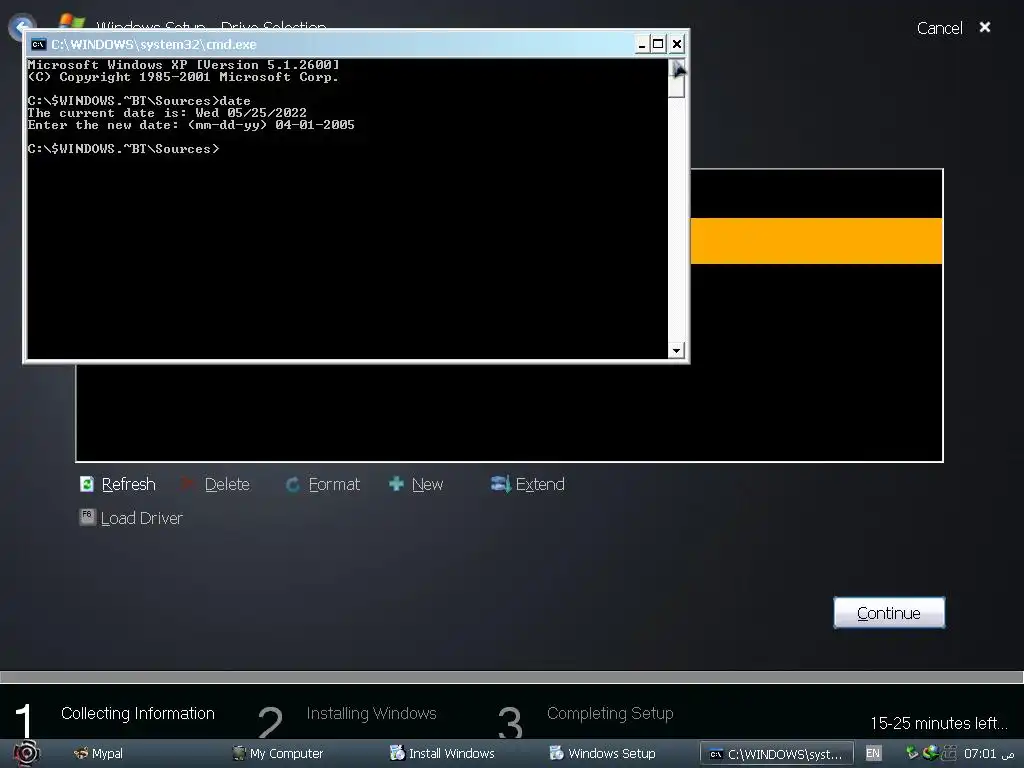This screenshot has width=1024, height=768.
Task: Click the network globe tray icon
Action: pos(930,753)
